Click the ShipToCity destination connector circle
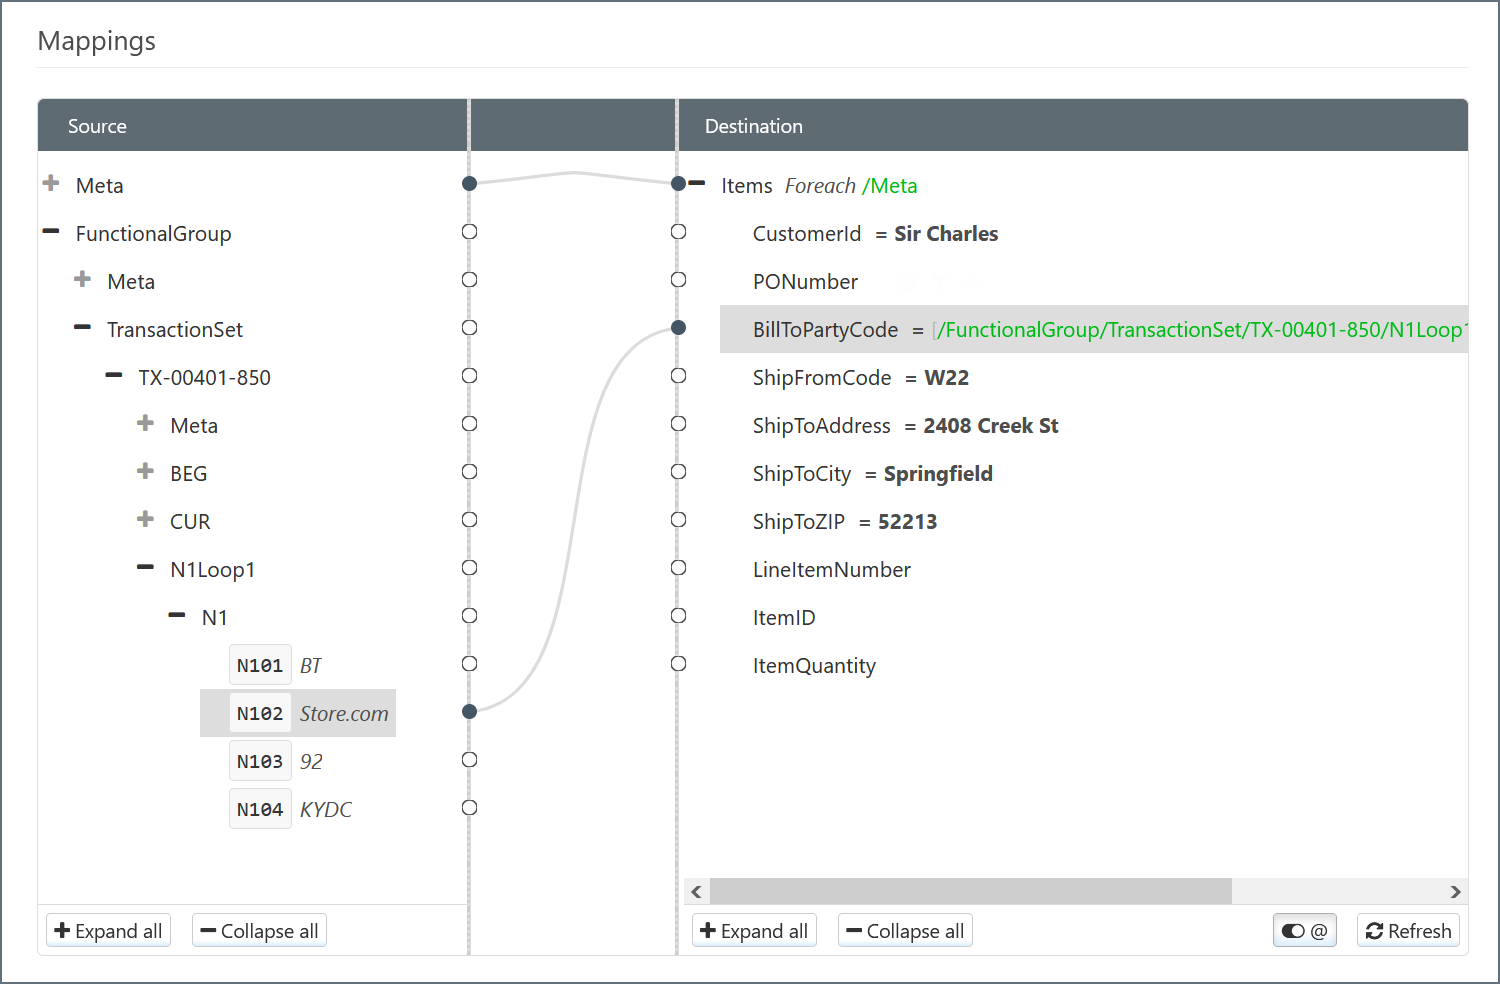Screen dimensions: 1500x984 coord(678,471)
